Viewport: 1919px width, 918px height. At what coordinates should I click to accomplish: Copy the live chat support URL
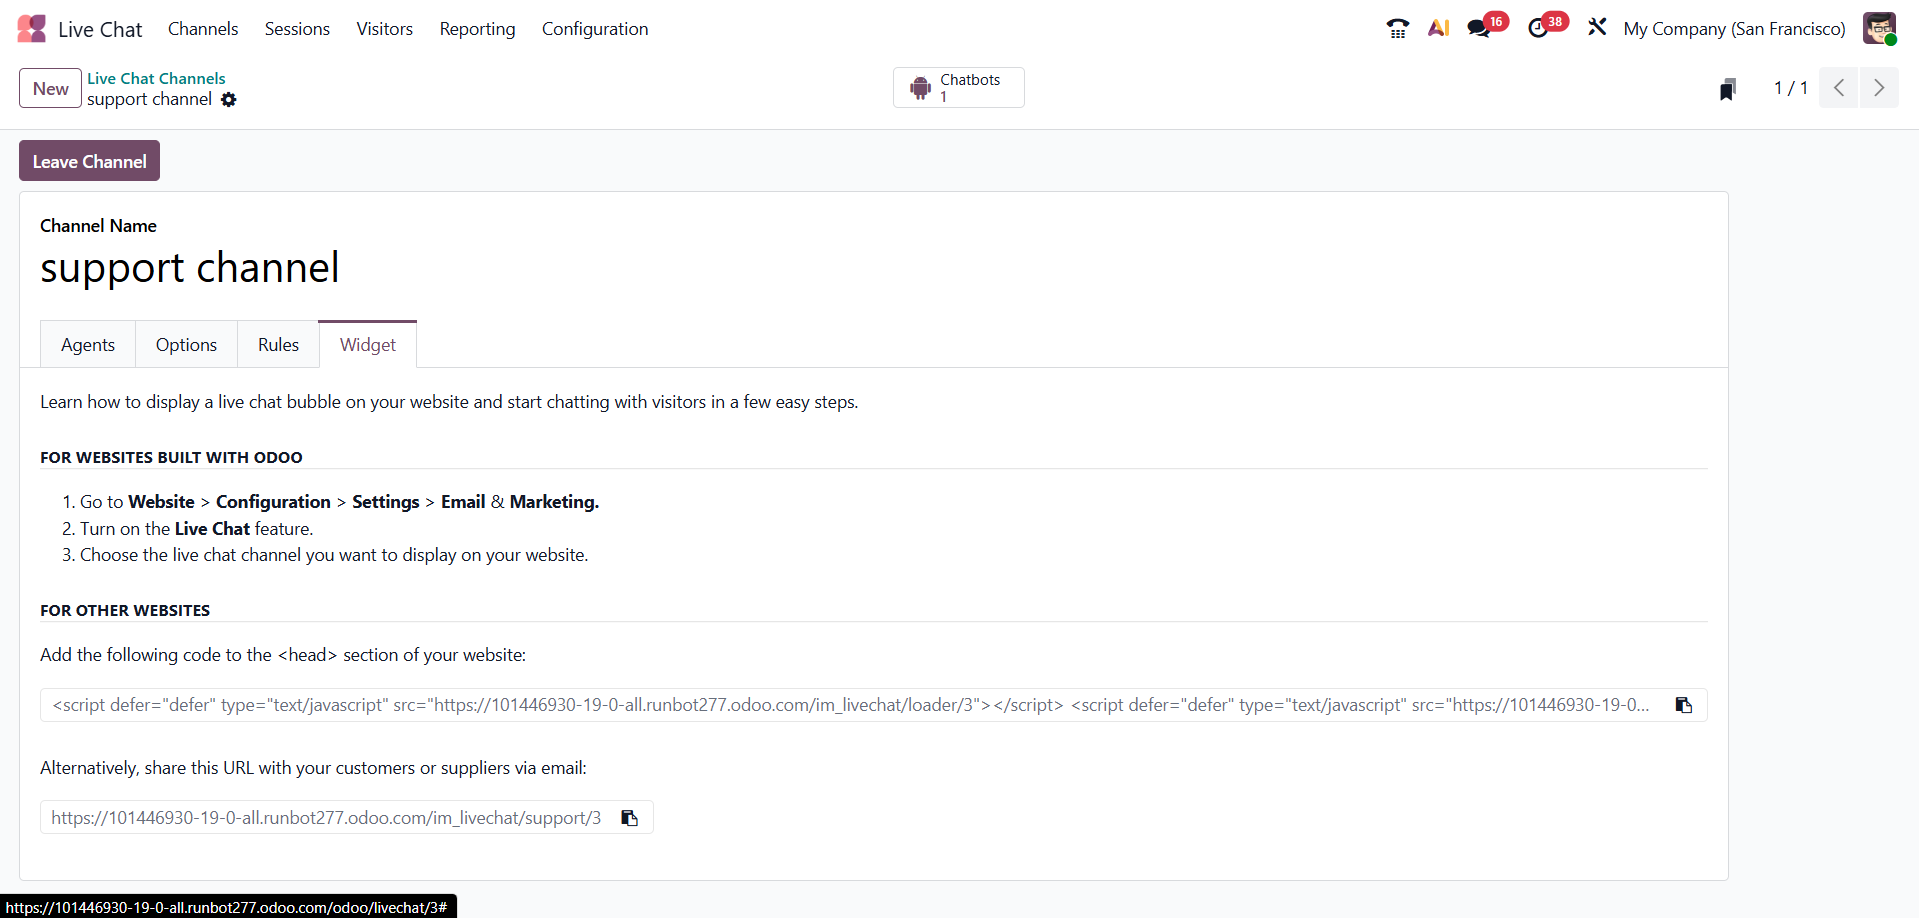point(629,818)
